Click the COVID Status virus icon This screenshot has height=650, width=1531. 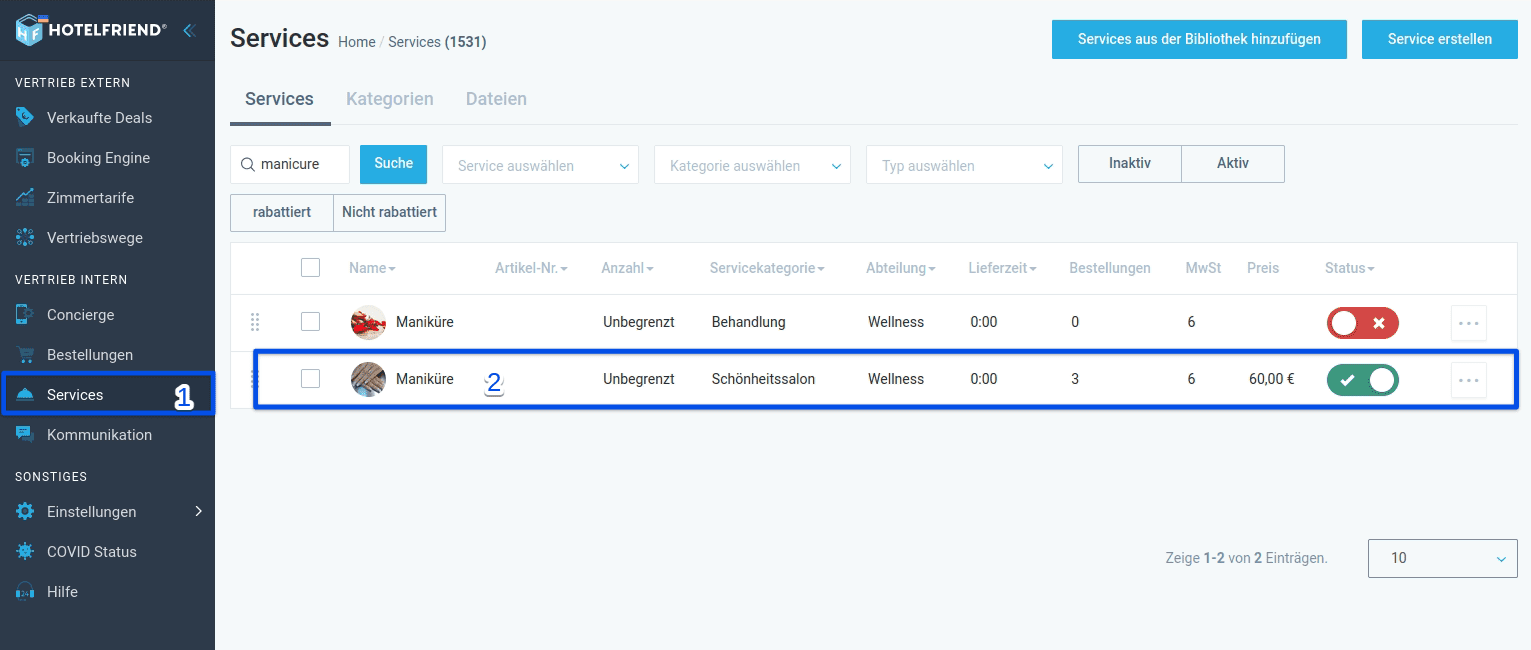[x=25, y=551]
